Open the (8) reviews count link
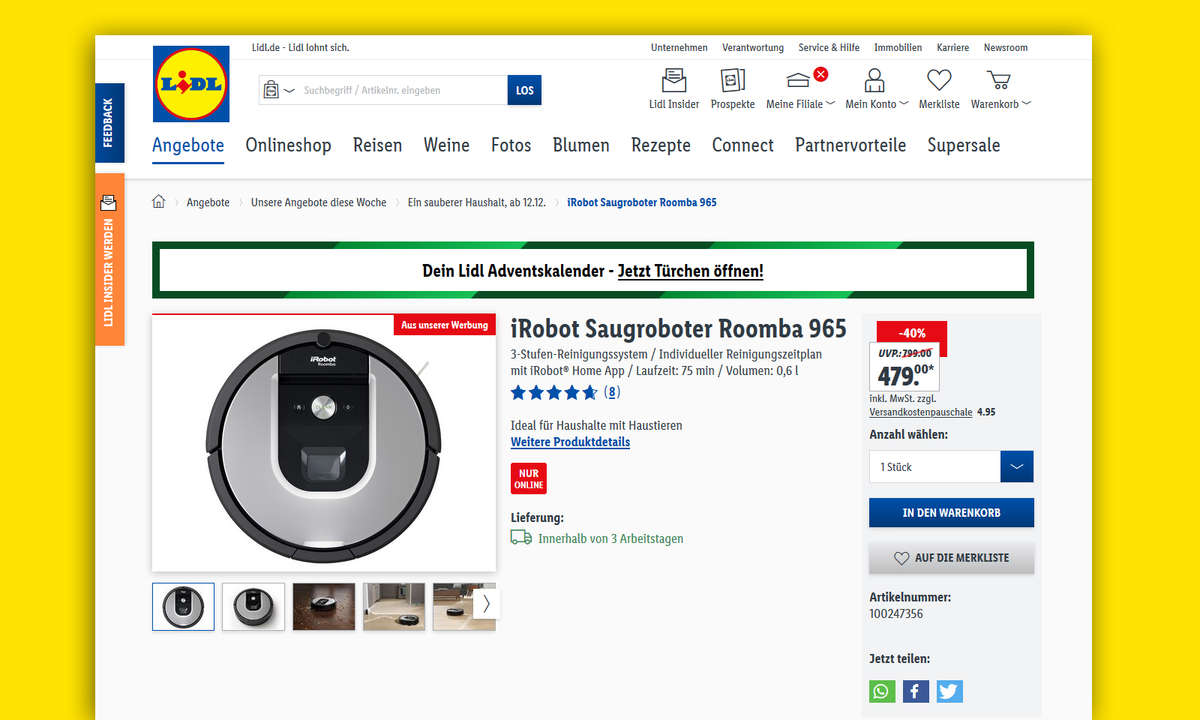This screenshot has height=720, width=1200. (611, 392)
